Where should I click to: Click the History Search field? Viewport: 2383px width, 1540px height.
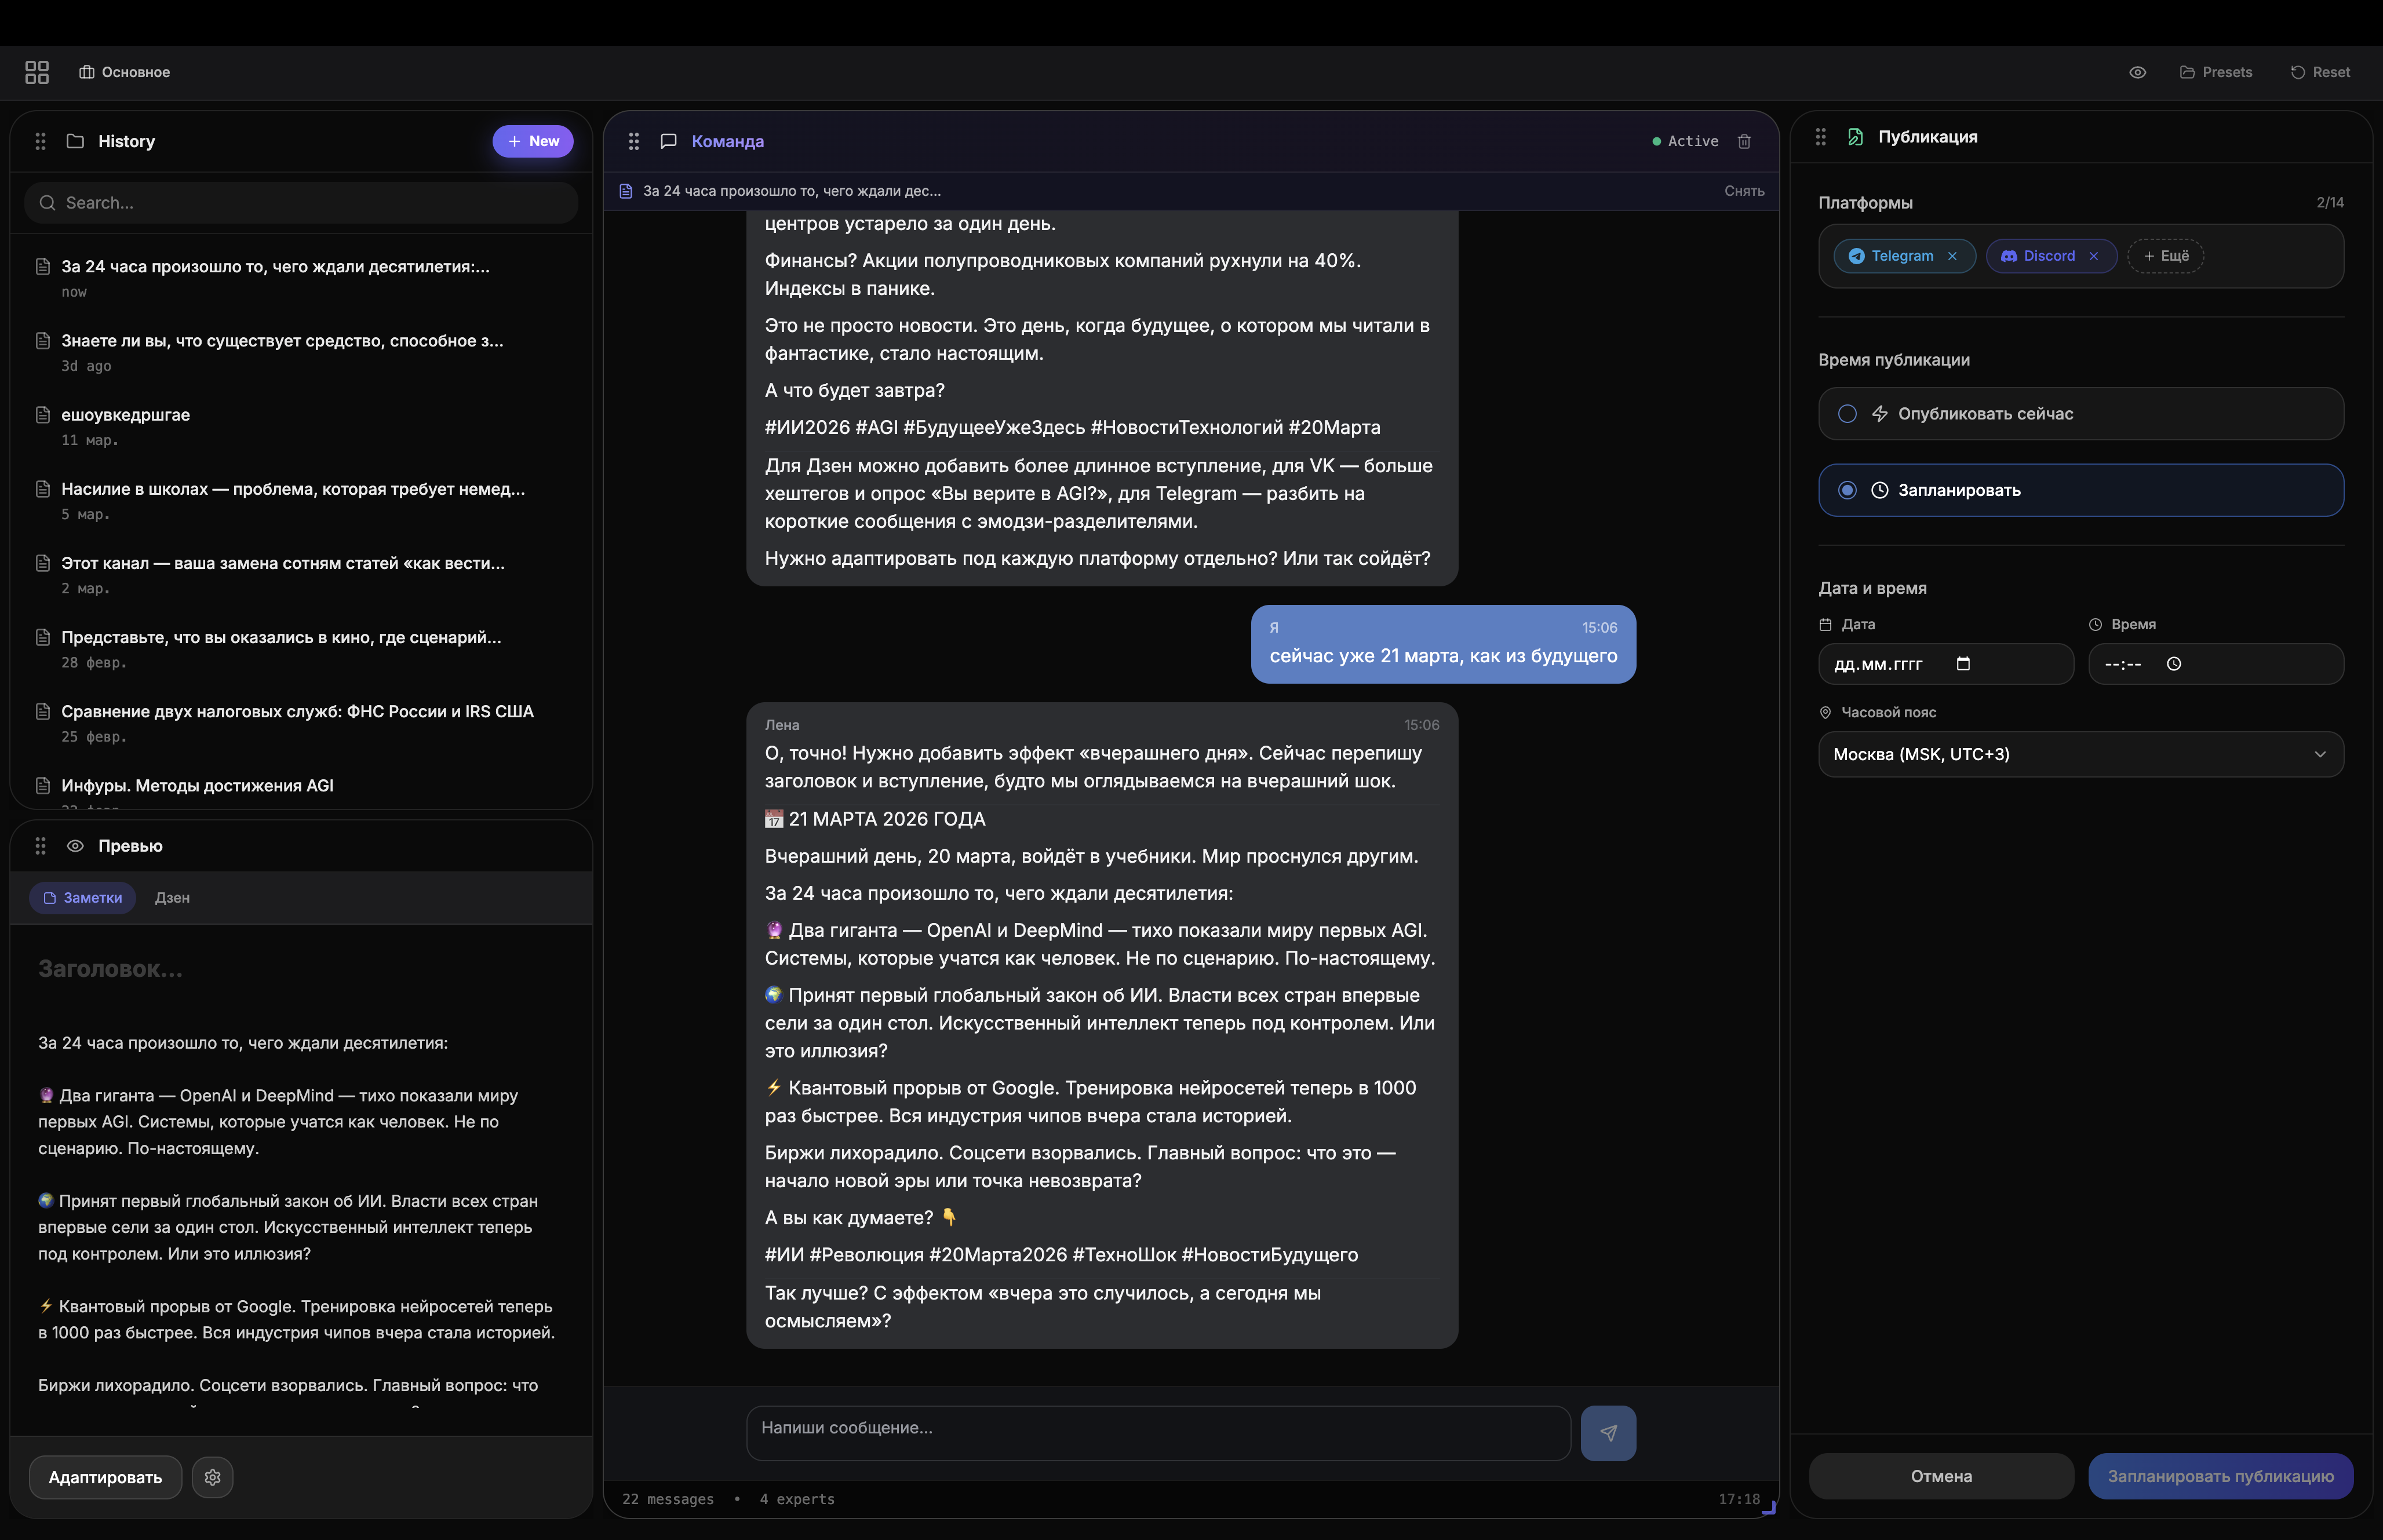[x=300, y=203]
